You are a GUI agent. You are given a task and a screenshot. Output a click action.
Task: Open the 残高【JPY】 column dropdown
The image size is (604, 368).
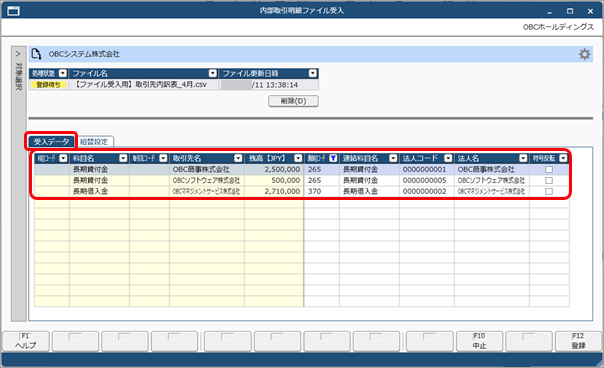click(x=298, y=158)
